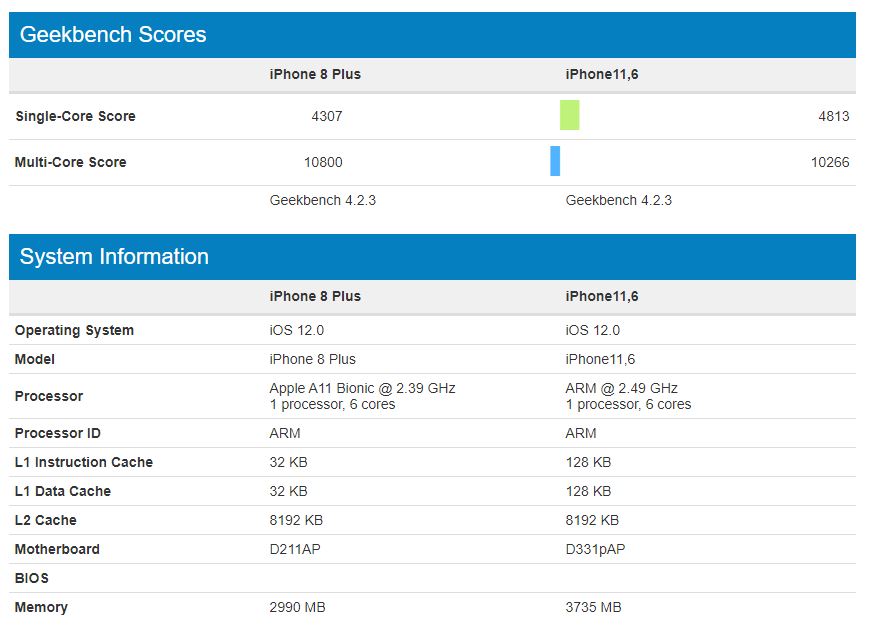Click L1 Instruction Cache value 128 KB
Image resolution: width=869 pixels, height=632 pixels.
click(x=588, y=462)
